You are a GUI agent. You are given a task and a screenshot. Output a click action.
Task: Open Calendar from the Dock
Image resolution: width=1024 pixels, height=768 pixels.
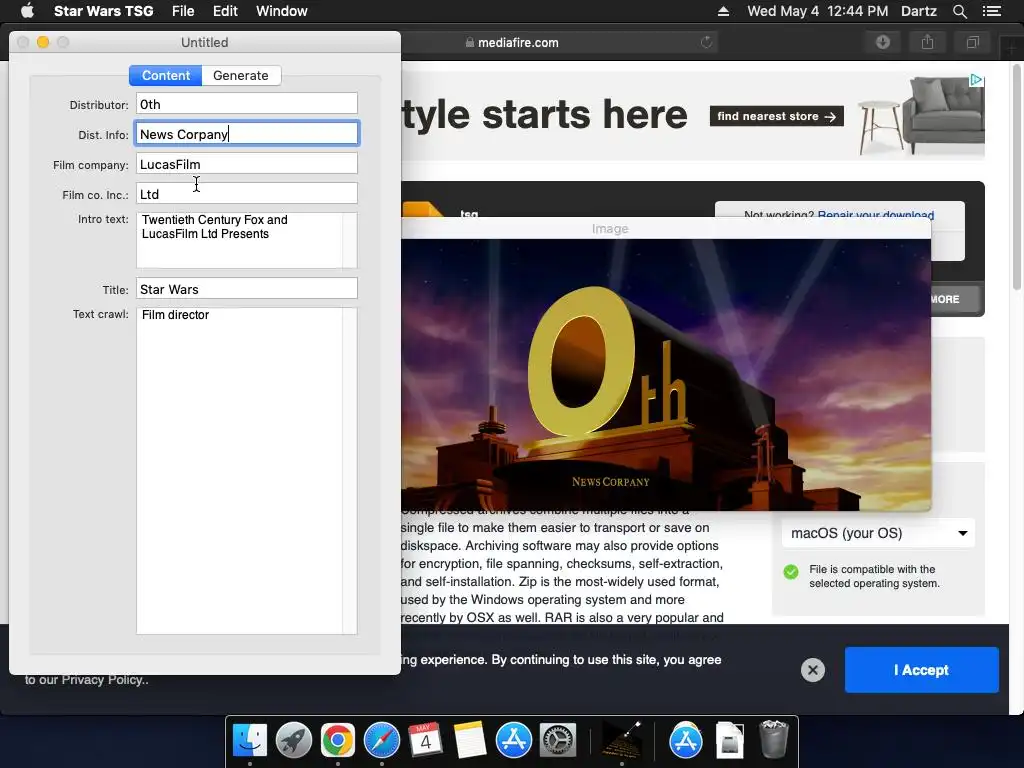425,741
